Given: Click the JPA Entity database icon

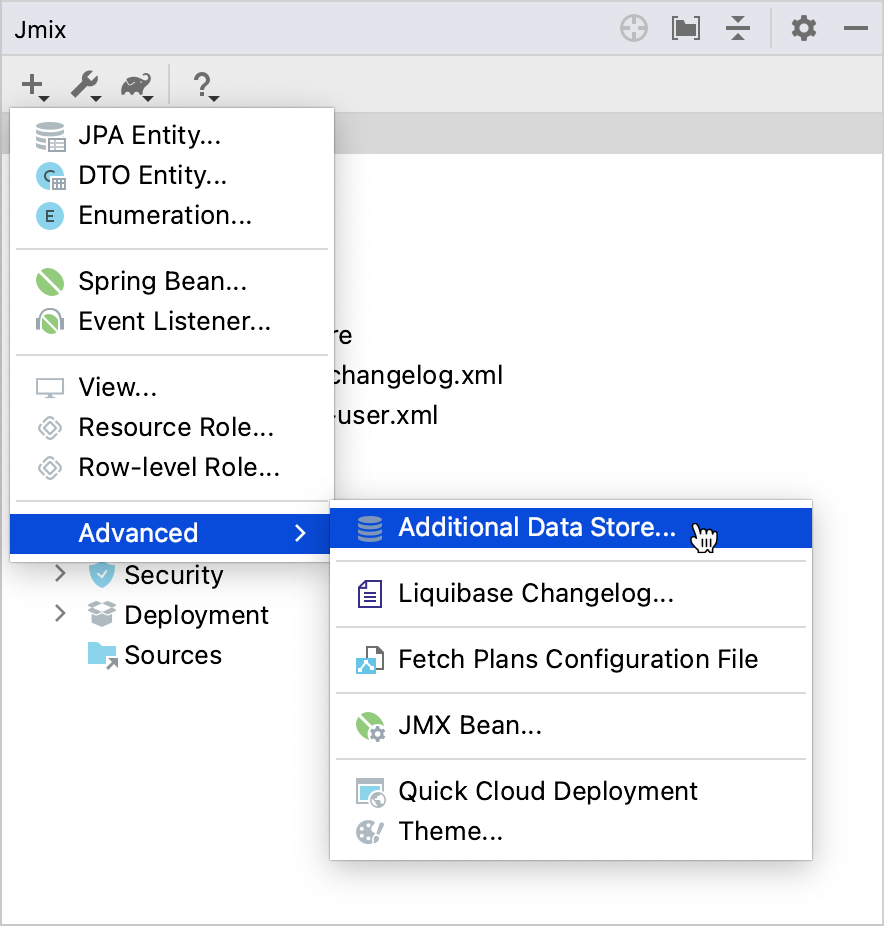Looking at the screenshot, I should point(50,136).
